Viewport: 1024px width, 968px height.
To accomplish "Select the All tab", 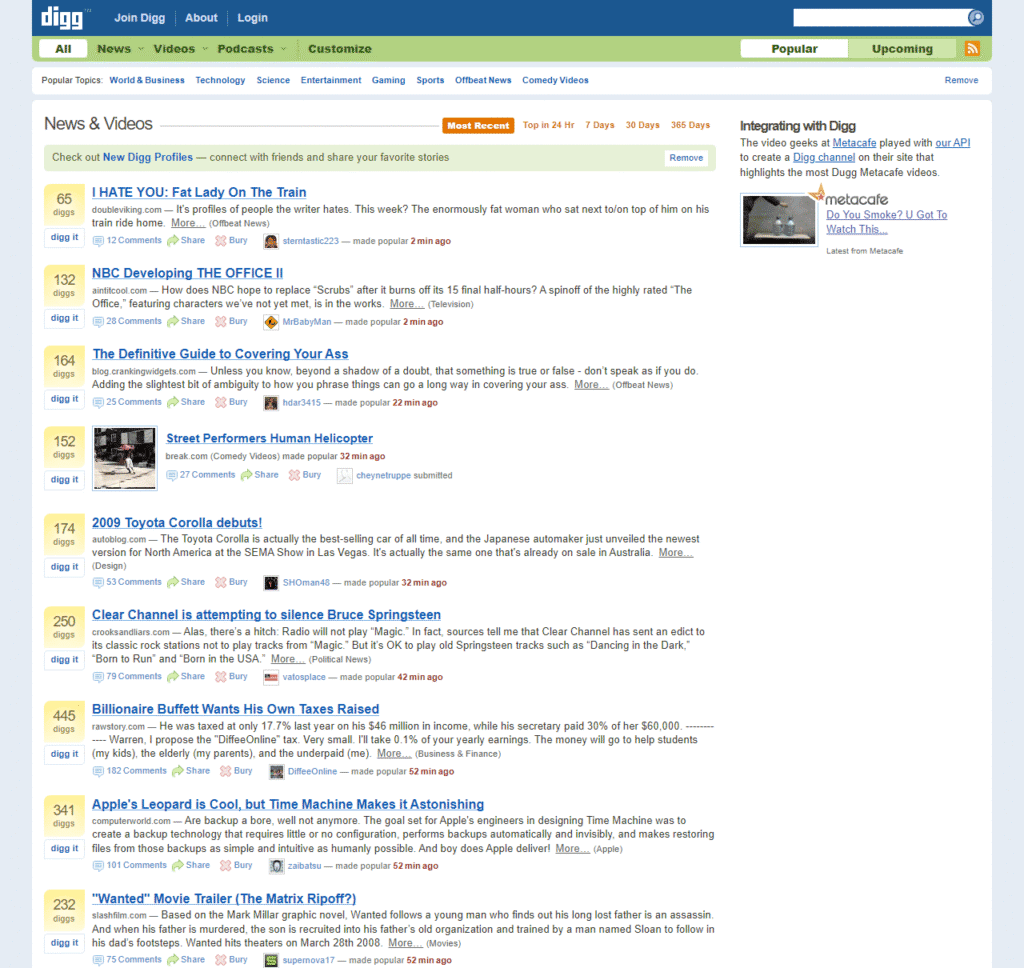I will point(63,48).
